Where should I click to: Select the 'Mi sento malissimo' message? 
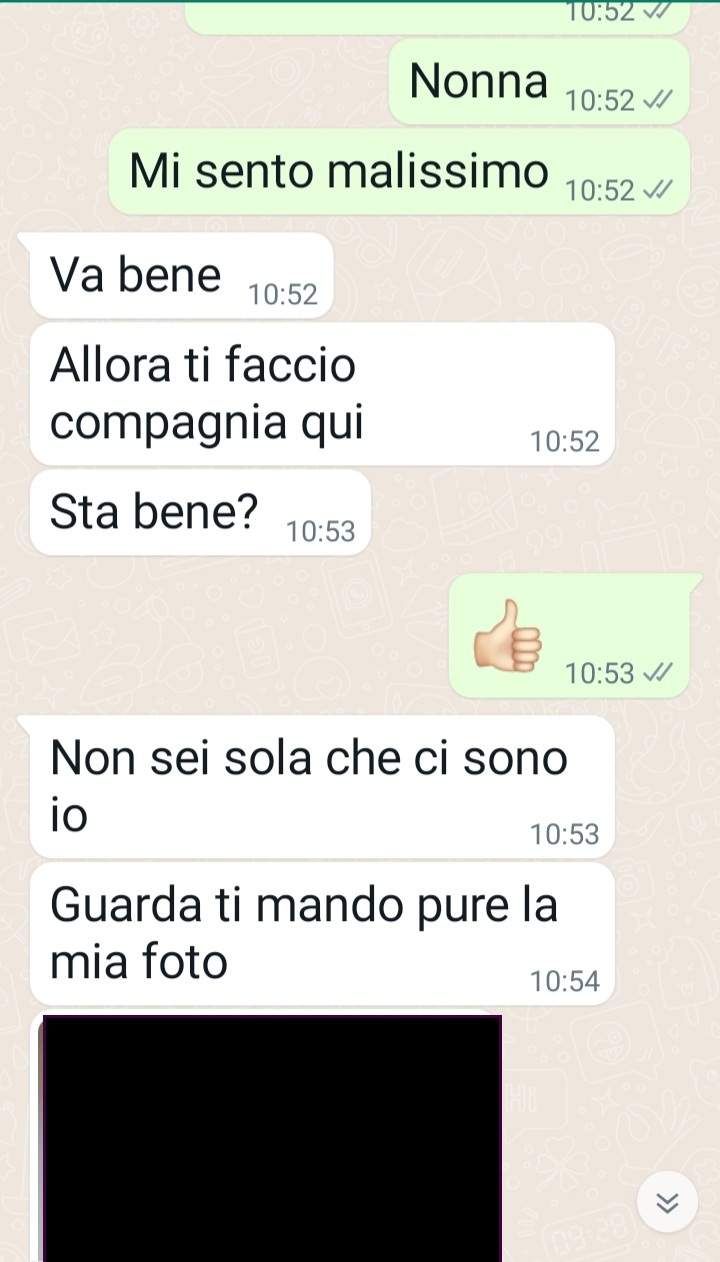[399, 172]
